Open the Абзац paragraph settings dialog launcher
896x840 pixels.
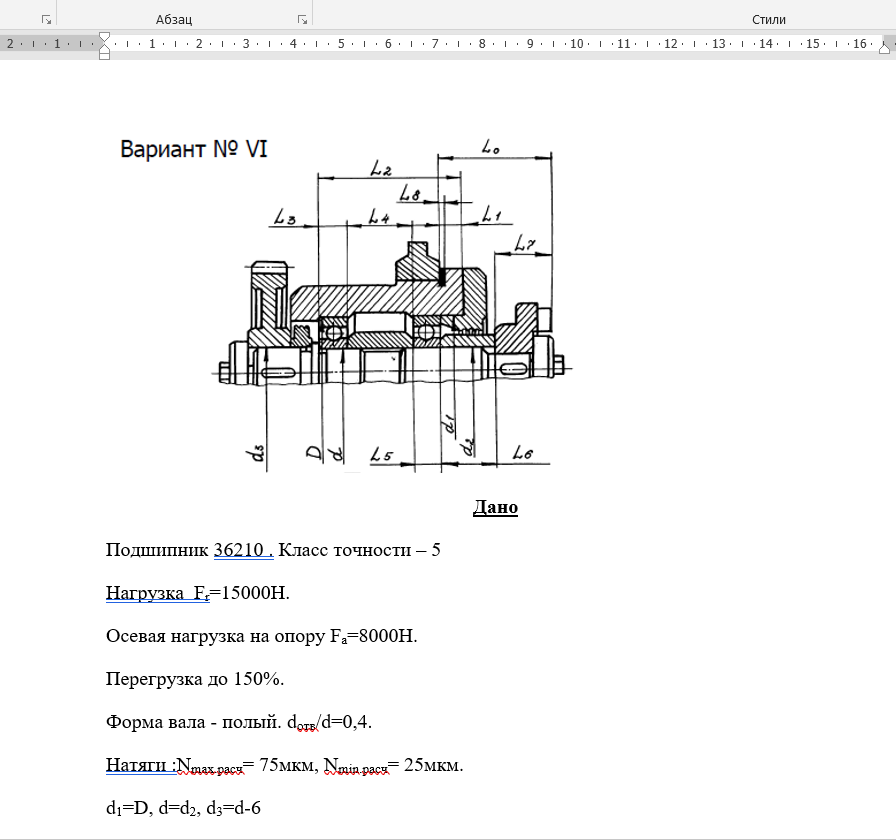(302, 19)
